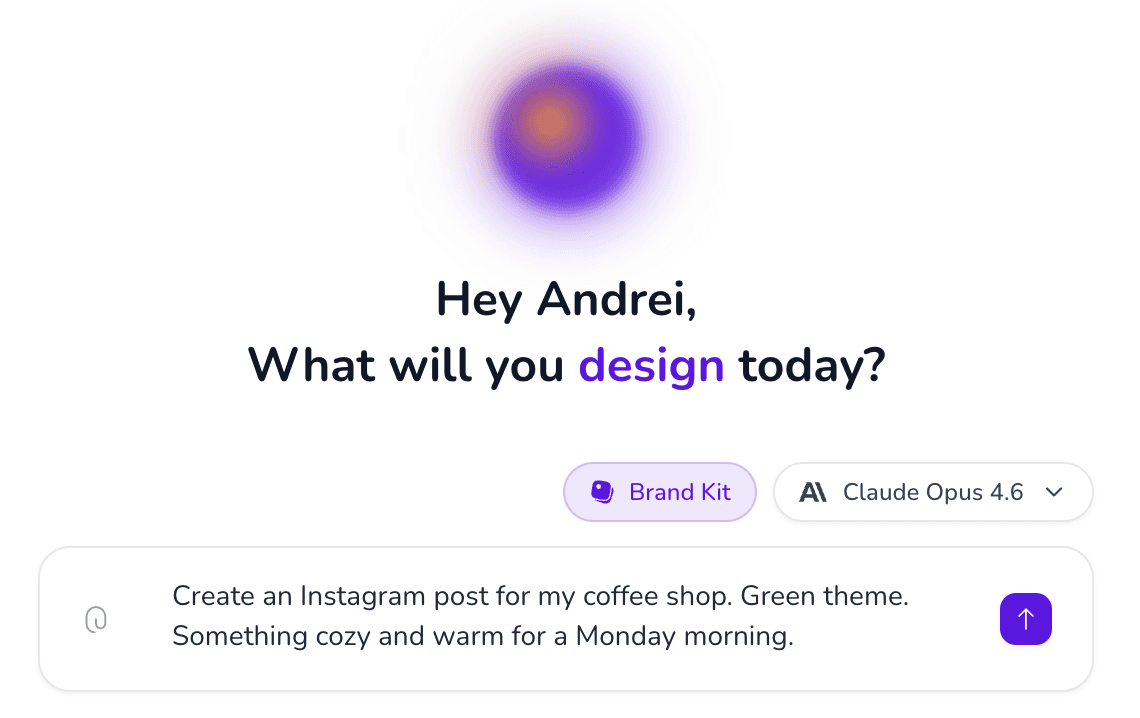Open the file attachment picker via the paperclip
This screenshot has height=718, width=1140.
pos(96,619)
